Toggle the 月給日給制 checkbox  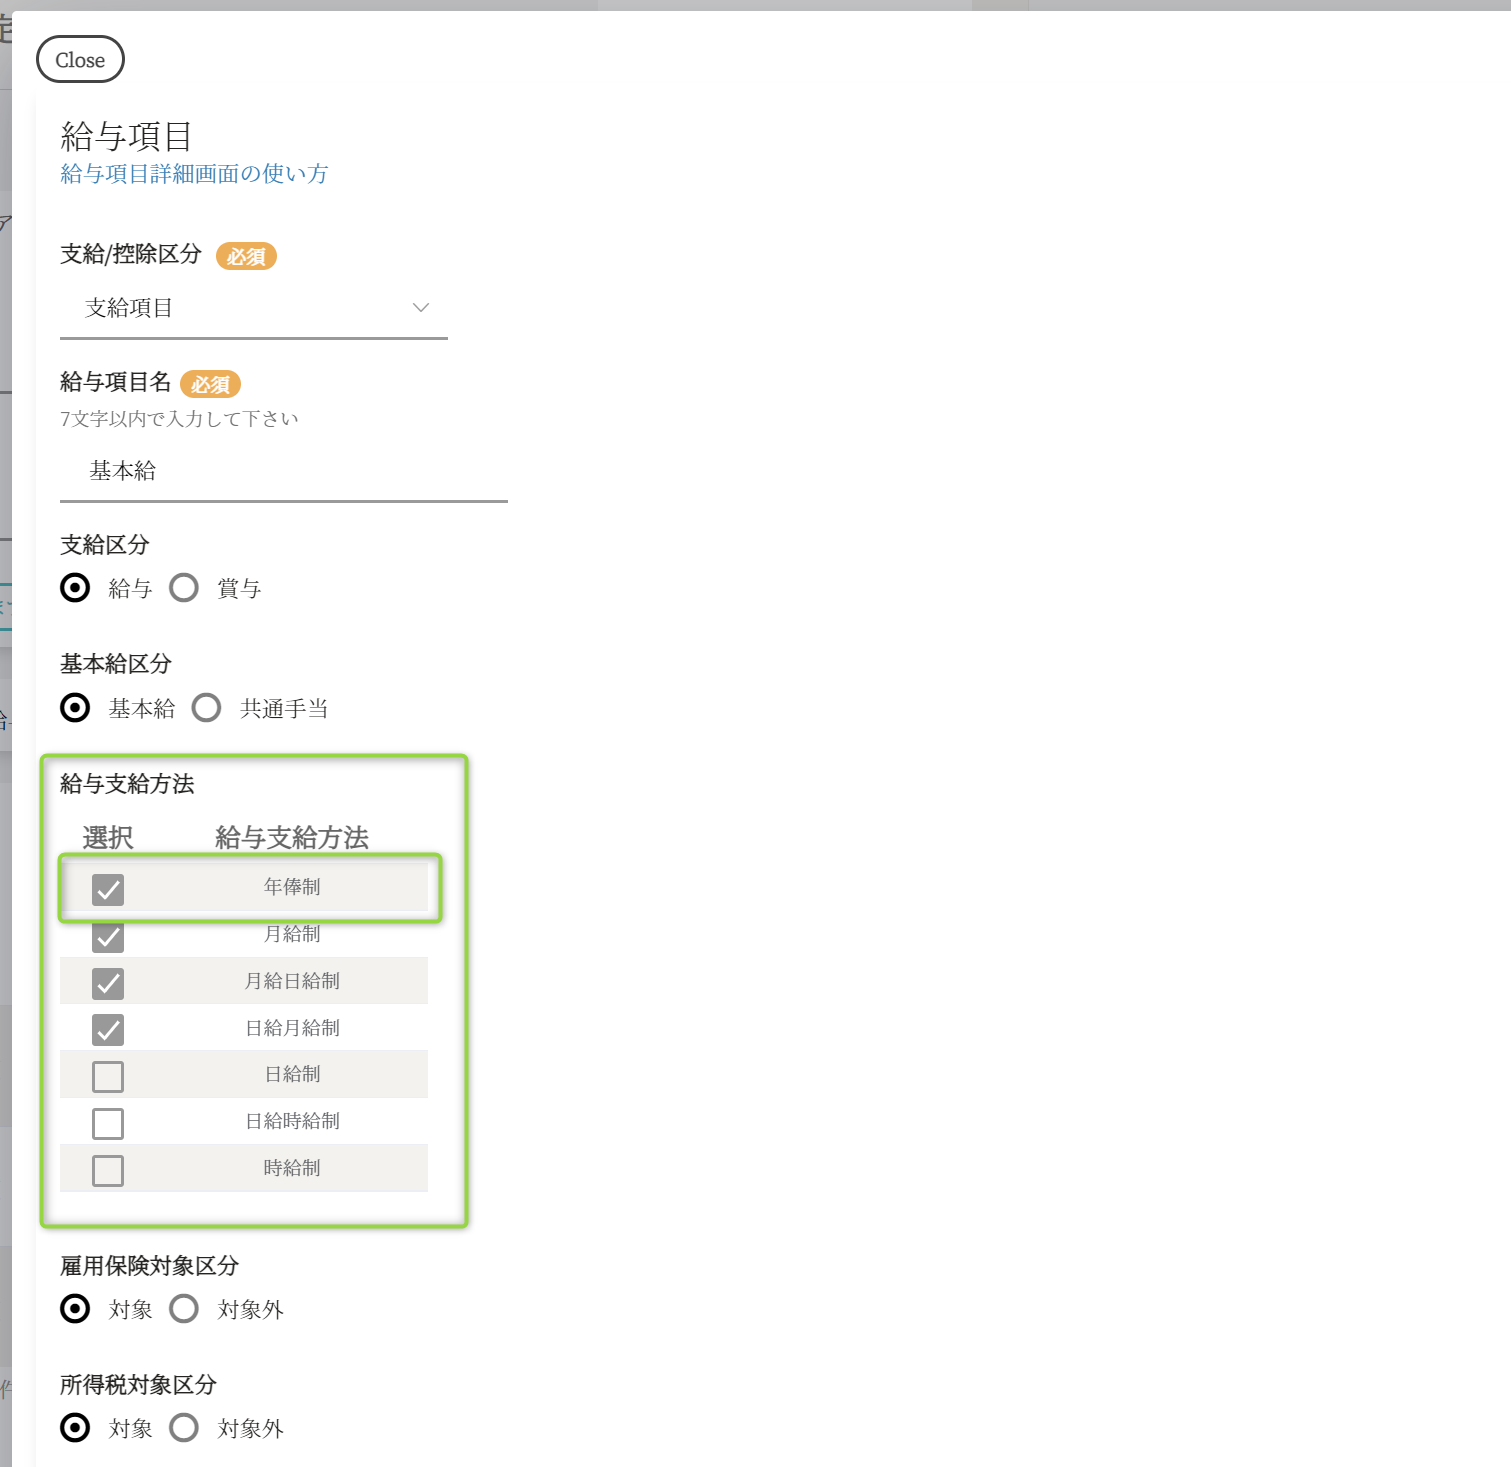(x=108, y=983)
